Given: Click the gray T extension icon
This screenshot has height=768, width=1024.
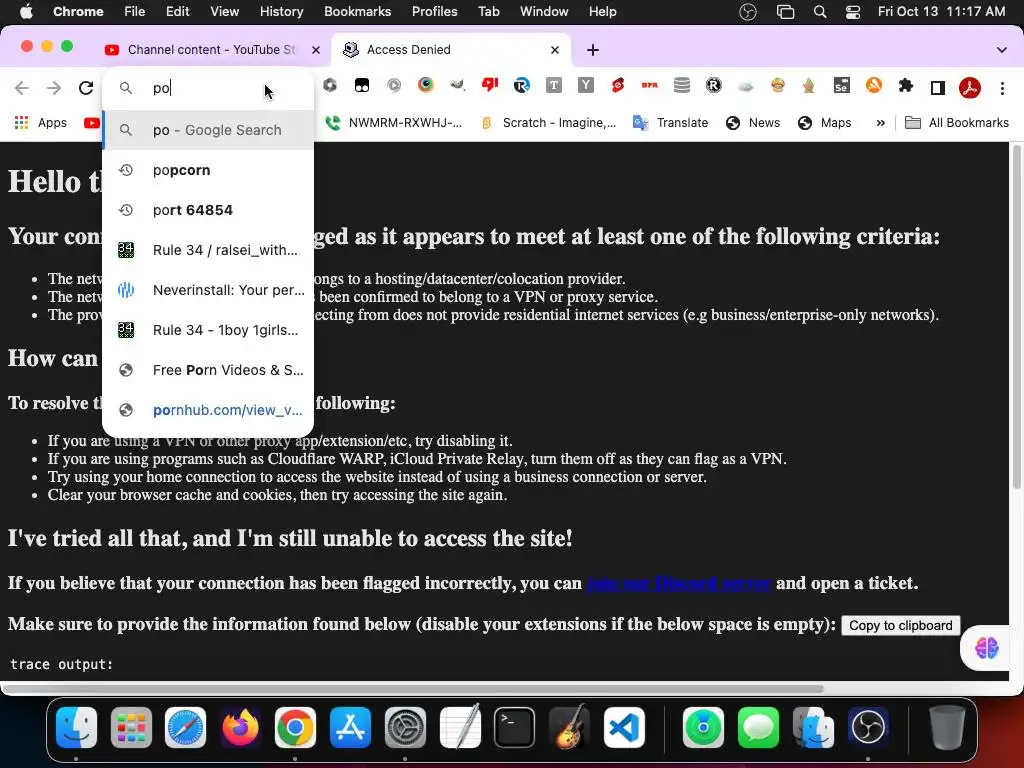Looking at the screenshot, I should coord(554,85).
